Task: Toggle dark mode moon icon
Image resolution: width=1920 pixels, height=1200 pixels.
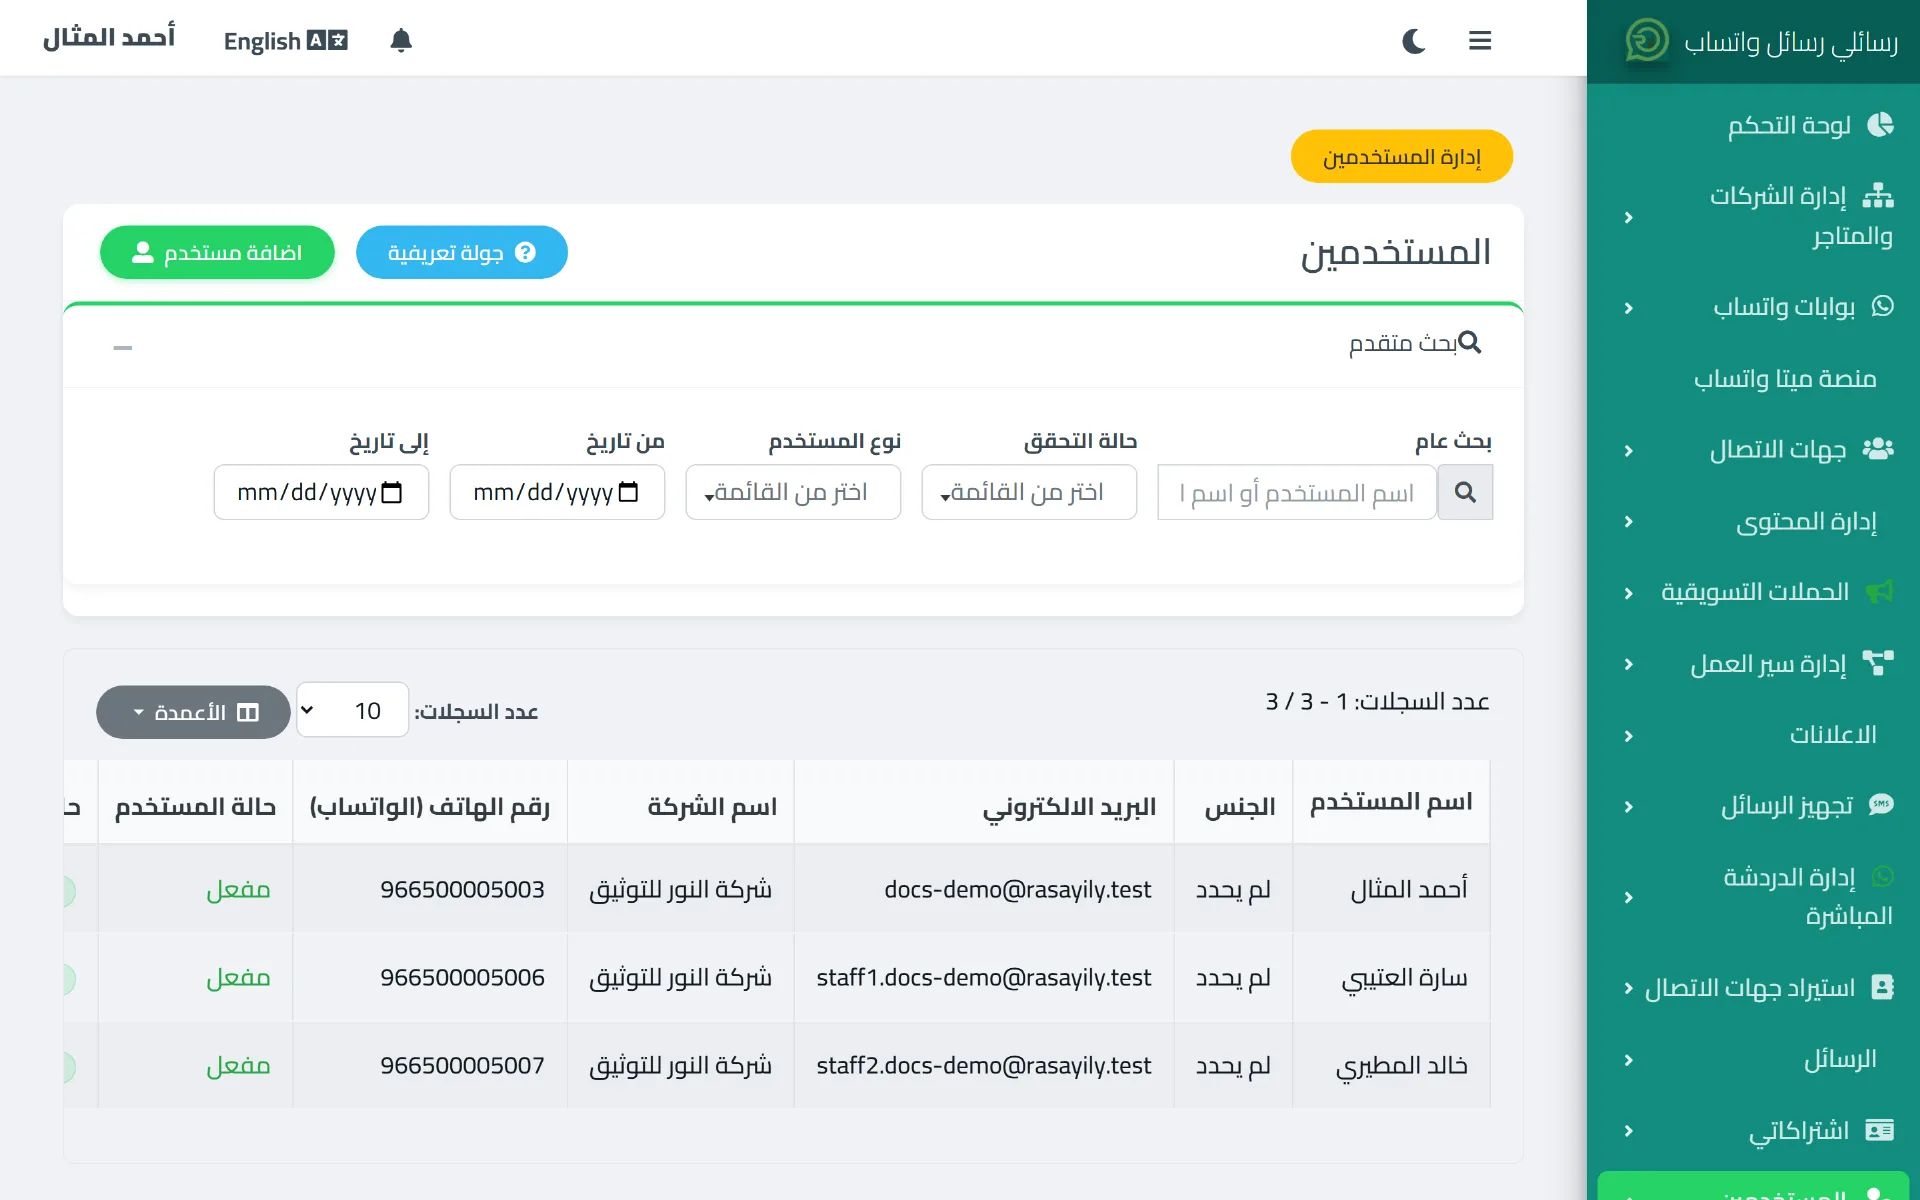Action: pyautogui.click(x=1413, y=41)
